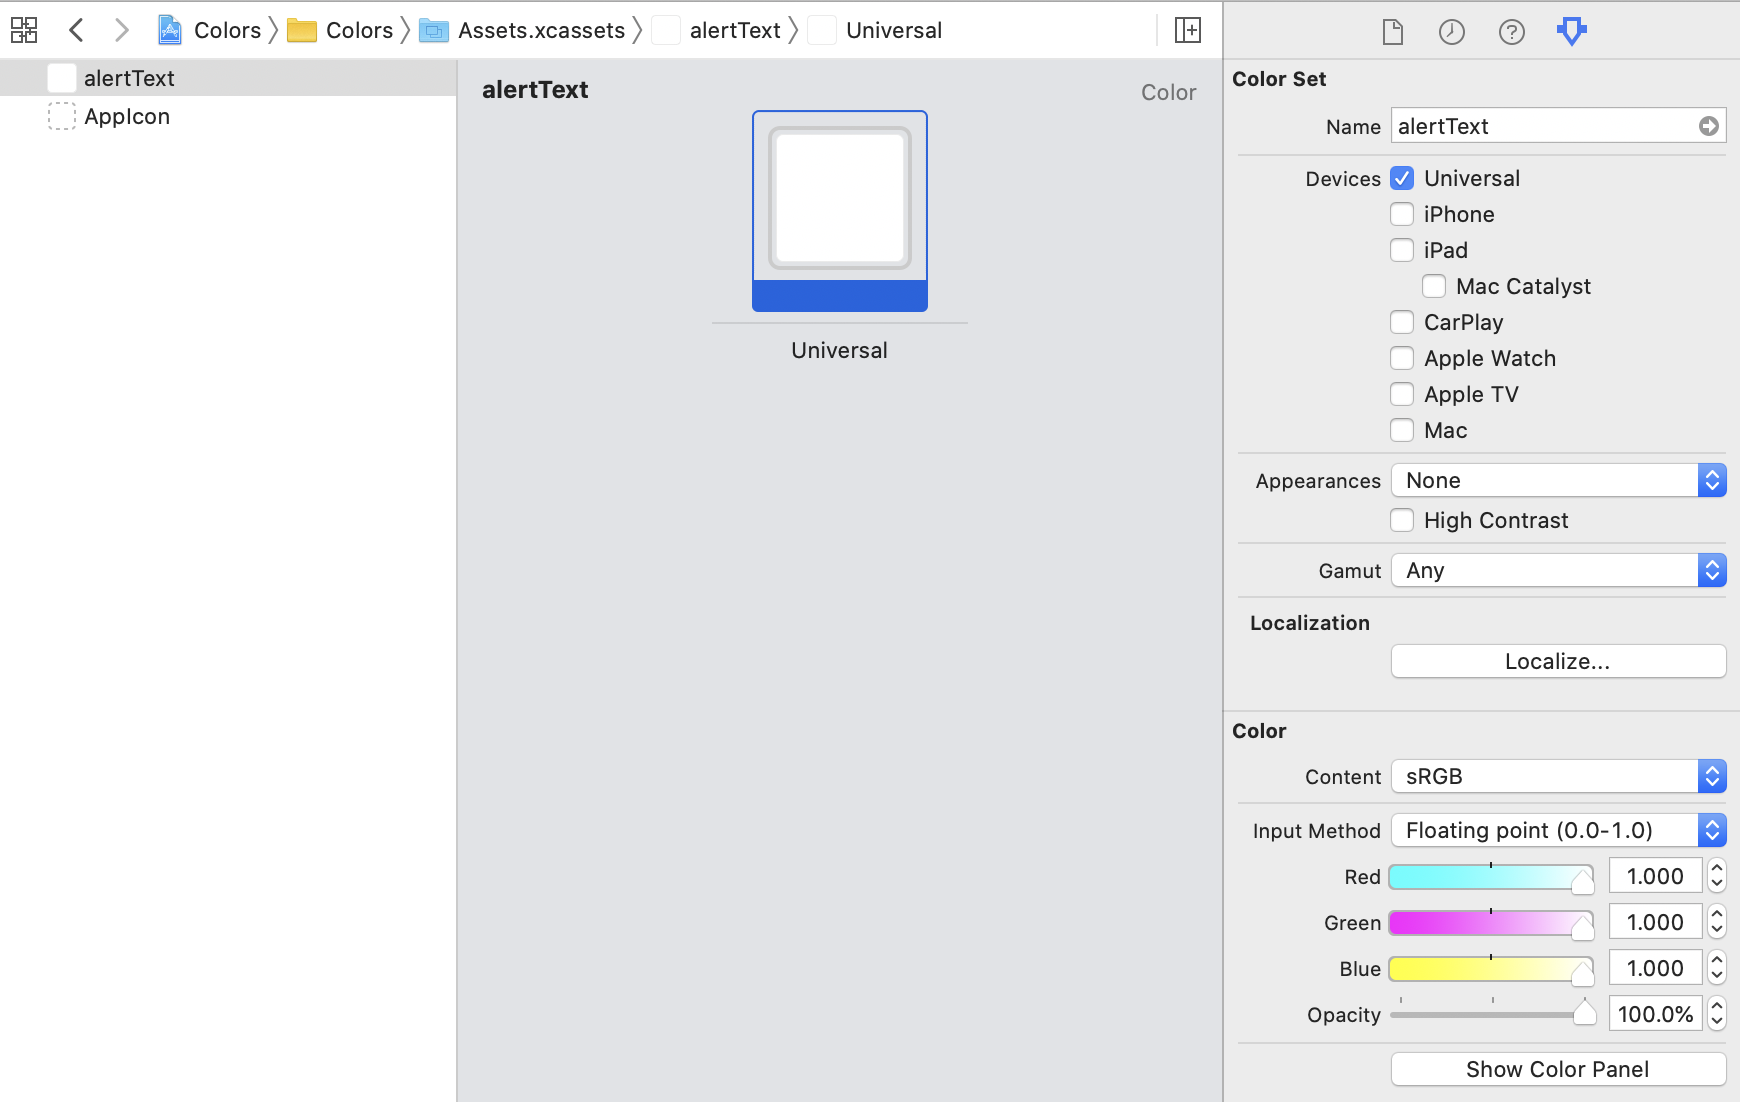Viewport: 1740px width, 1102px height.
Task: Go forward with the right chevron
Action: click(121, 30)
